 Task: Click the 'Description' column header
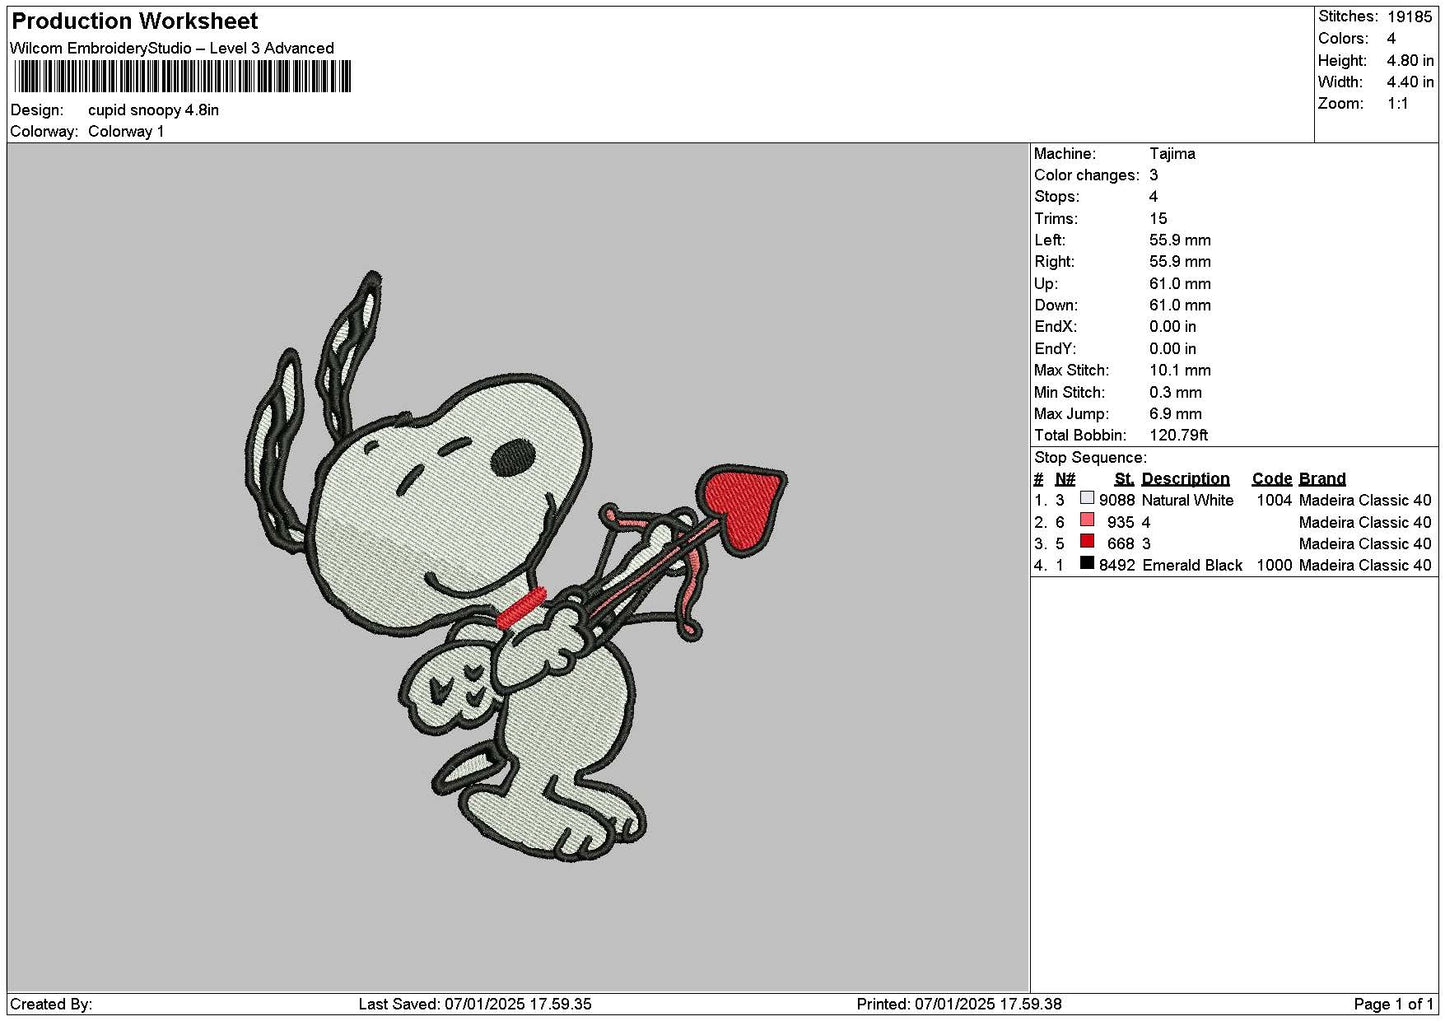[x=1185, y=479]
